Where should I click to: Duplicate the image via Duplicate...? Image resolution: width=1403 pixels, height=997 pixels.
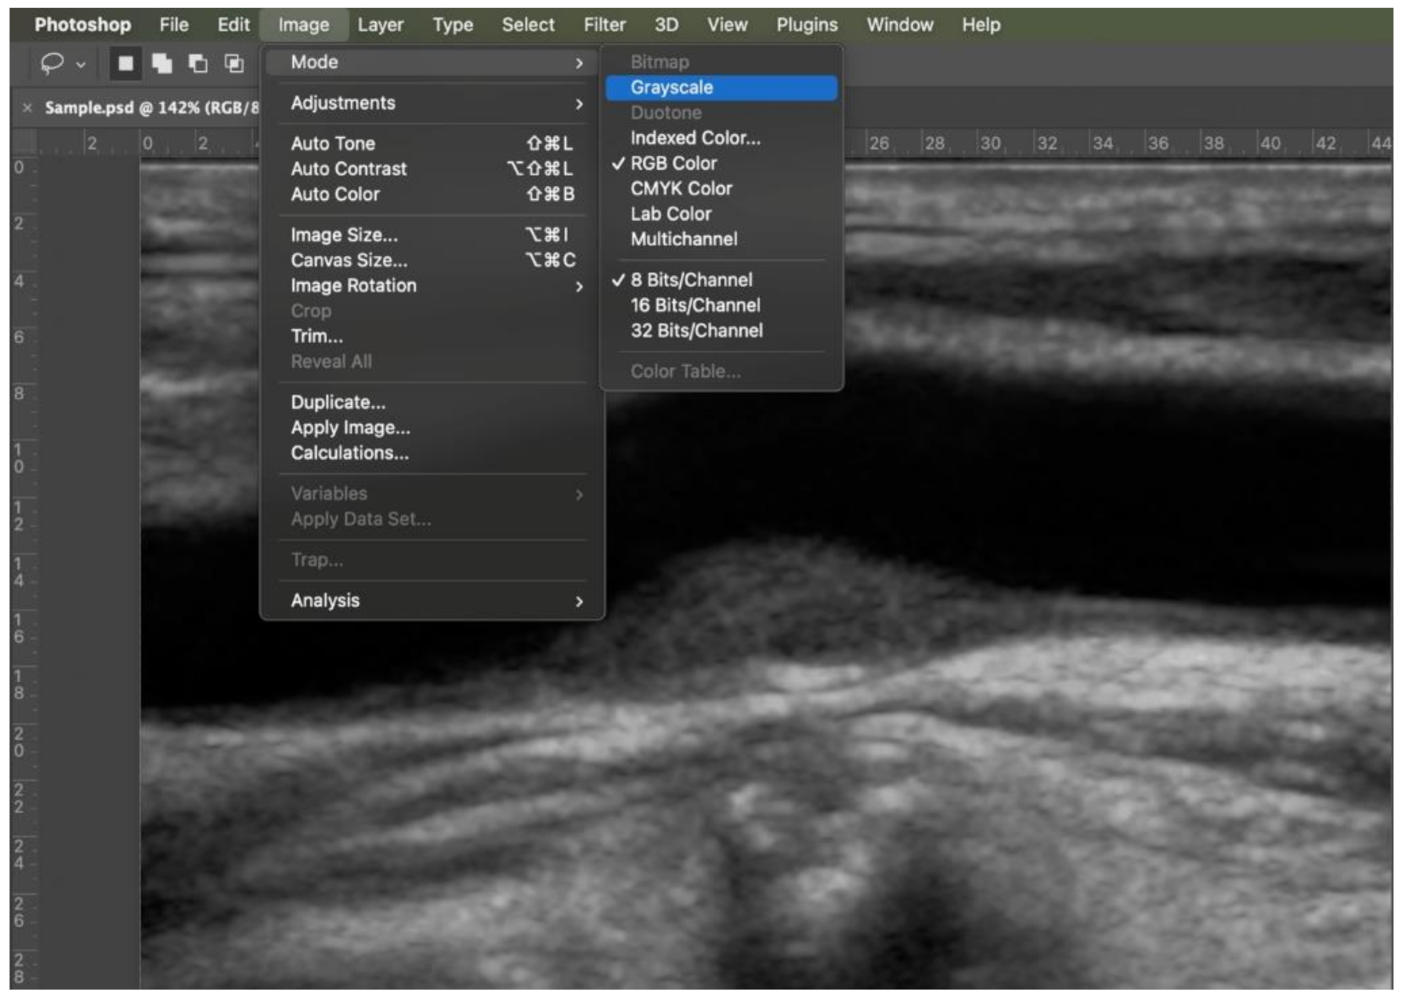[337, 401]
